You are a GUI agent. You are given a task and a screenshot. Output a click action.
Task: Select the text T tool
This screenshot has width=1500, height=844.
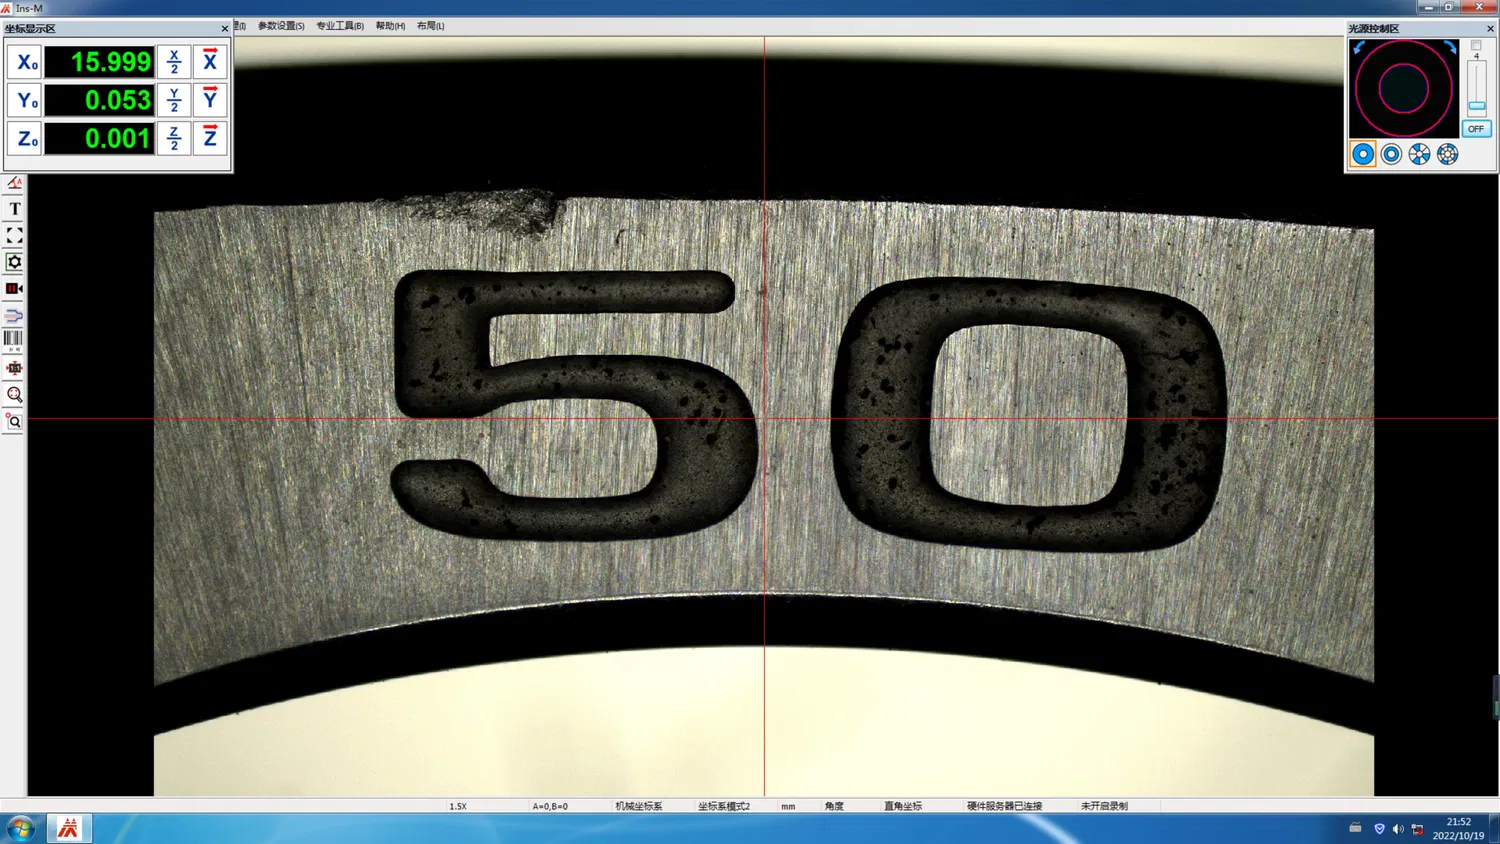click(x=14, y=209)
